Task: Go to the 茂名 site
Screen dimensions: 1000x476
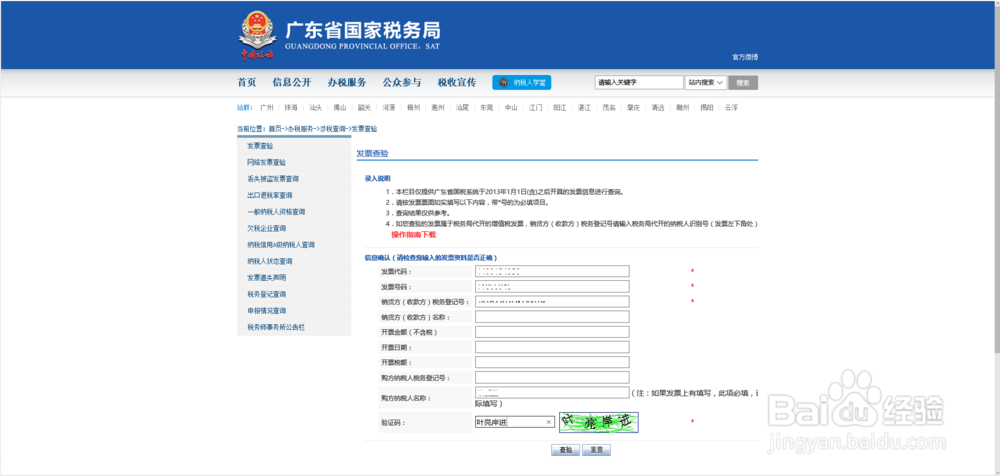Action: pos(609,108)
